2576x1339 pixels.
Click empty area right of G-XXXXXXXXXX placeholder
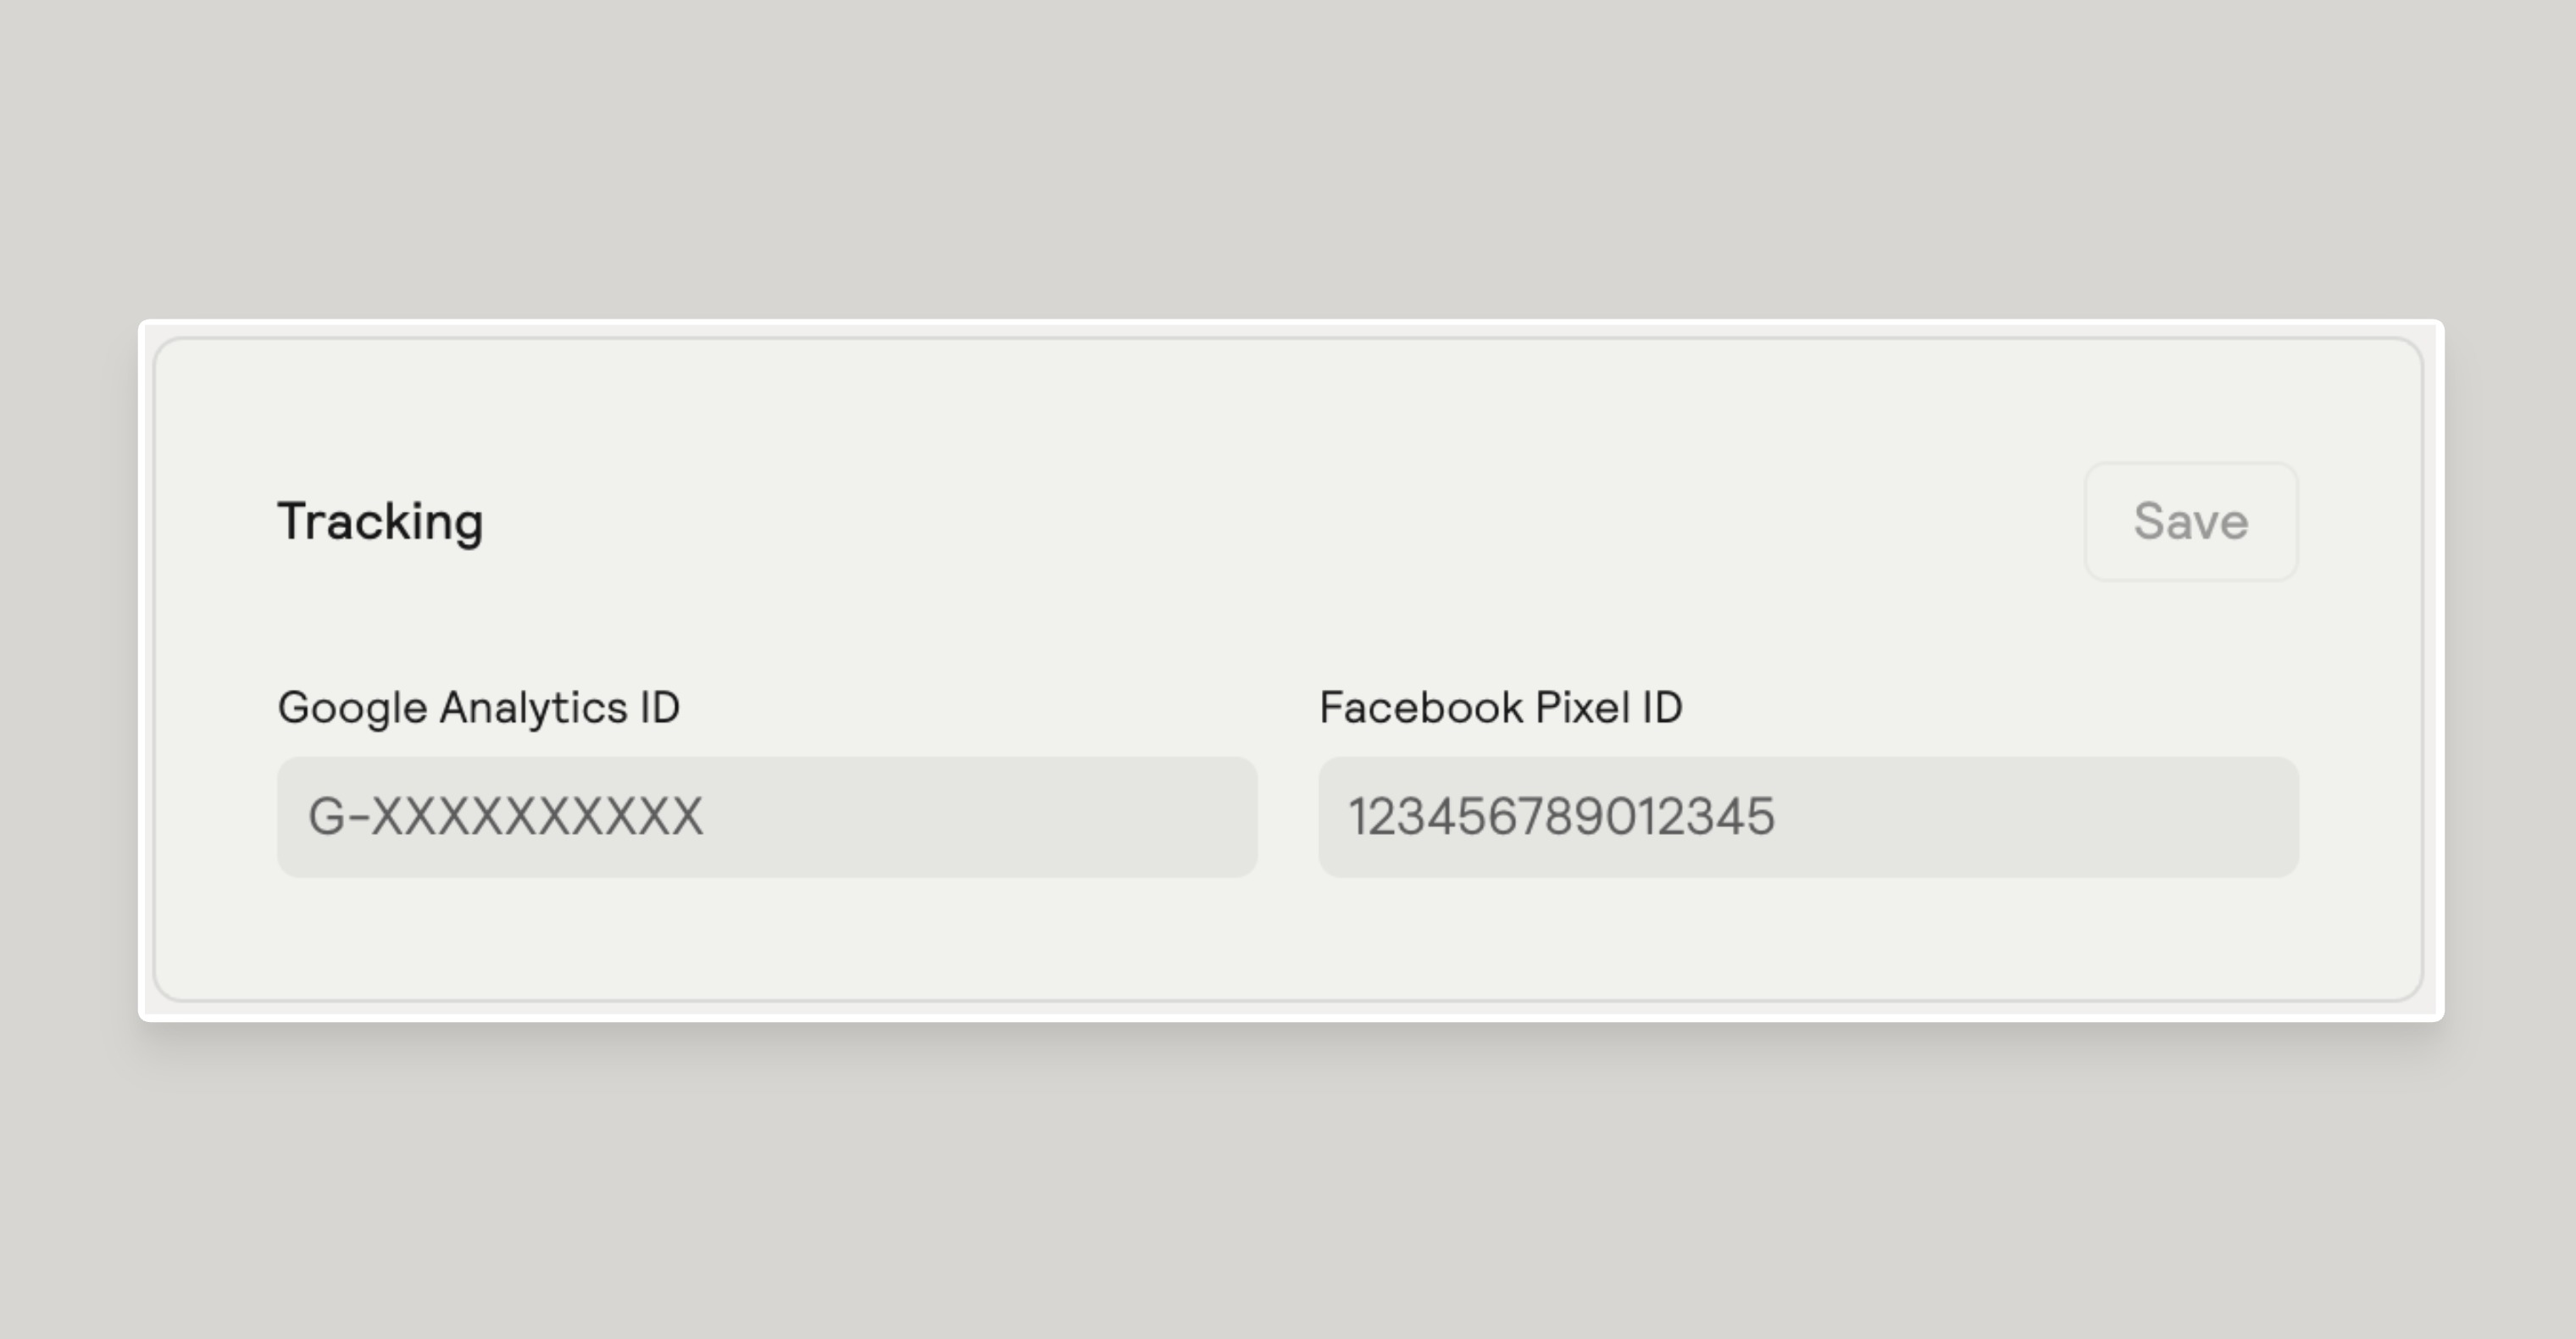point(980,817)
